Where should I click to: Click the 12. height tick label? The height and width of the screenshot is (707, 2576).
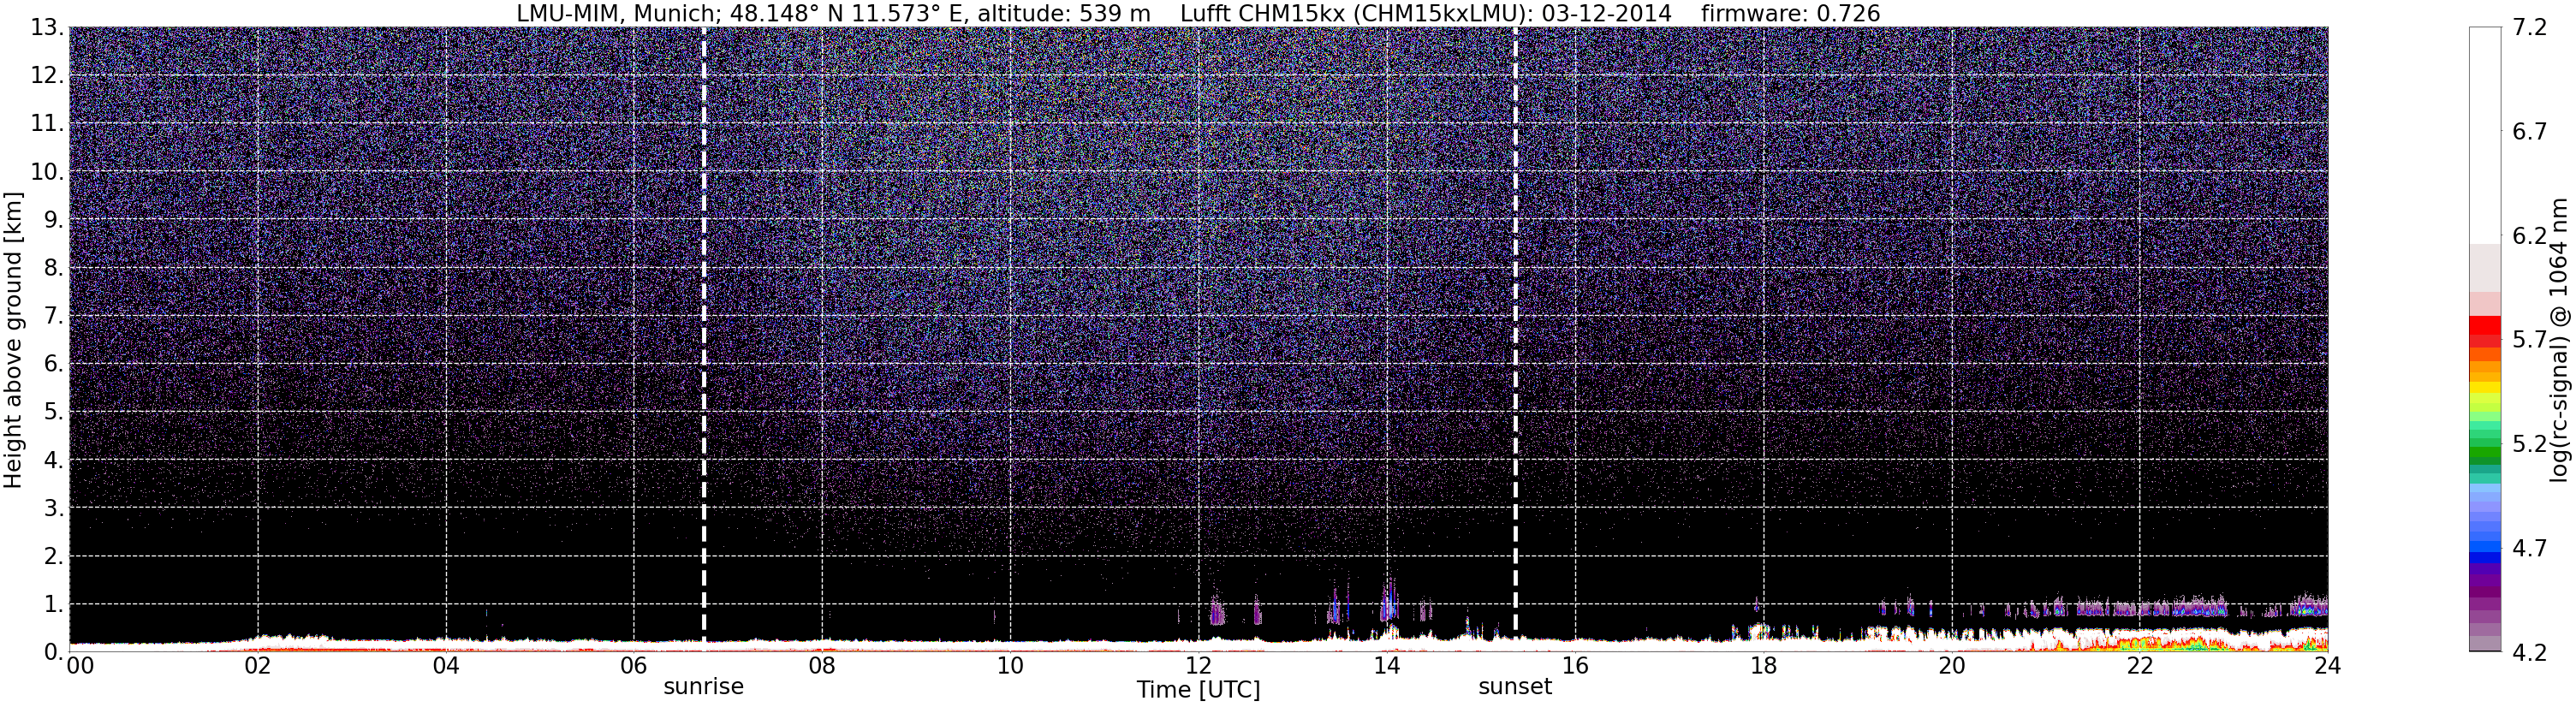(47, 76)
